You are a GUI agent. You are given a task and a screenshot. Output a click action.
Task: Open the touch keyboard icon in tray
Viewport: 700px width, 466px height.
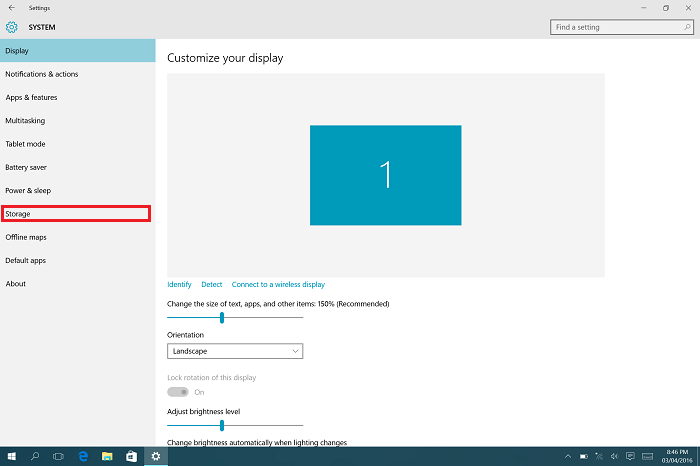tap(647, 456)
